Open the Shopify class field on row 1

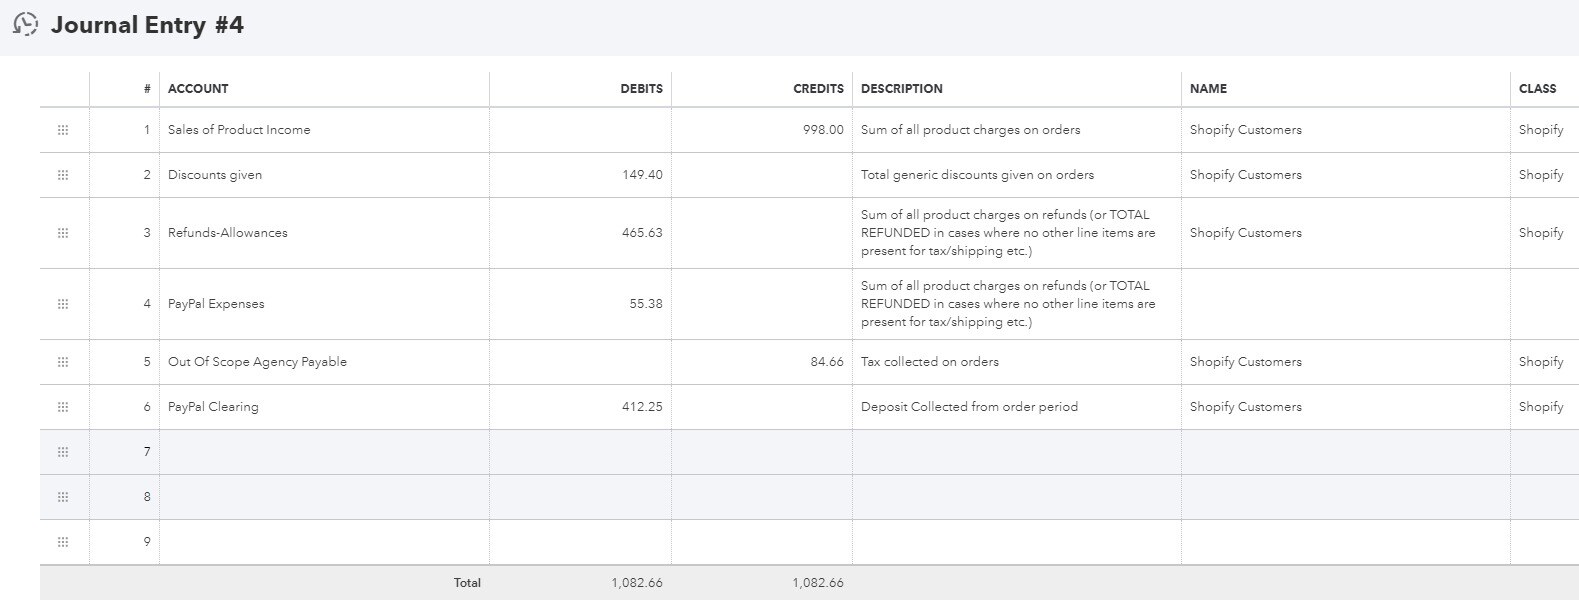(1544, 130)
